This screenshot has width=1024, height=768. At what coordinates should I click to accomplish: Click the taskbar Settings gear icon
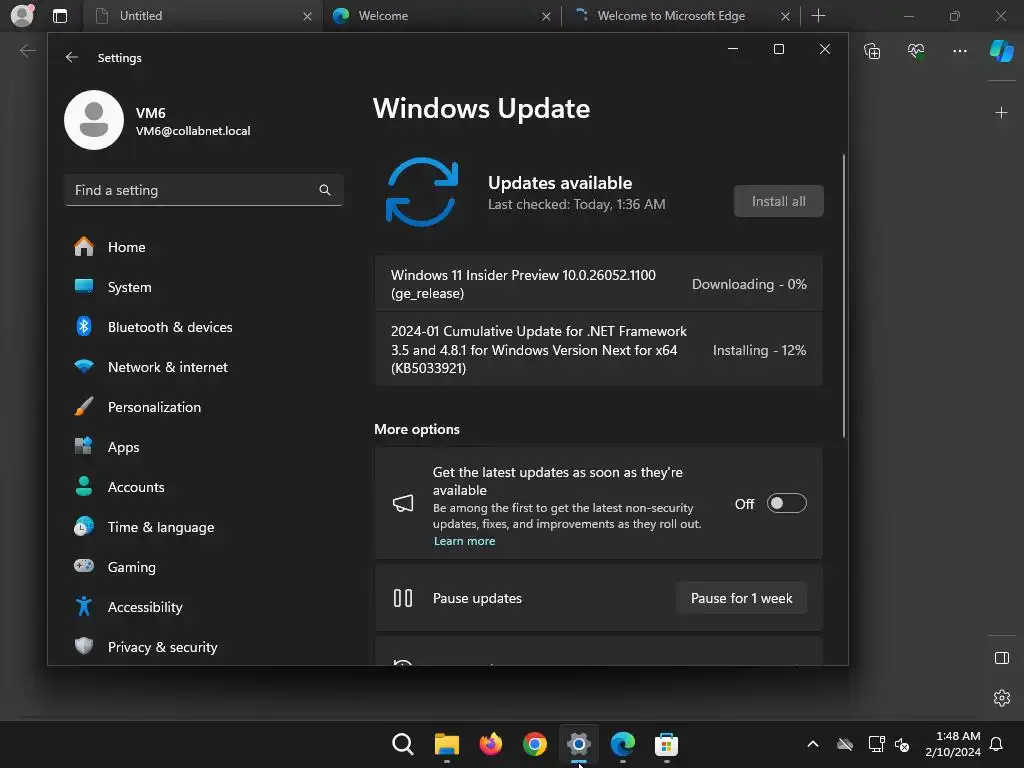[x=579, y=744]
